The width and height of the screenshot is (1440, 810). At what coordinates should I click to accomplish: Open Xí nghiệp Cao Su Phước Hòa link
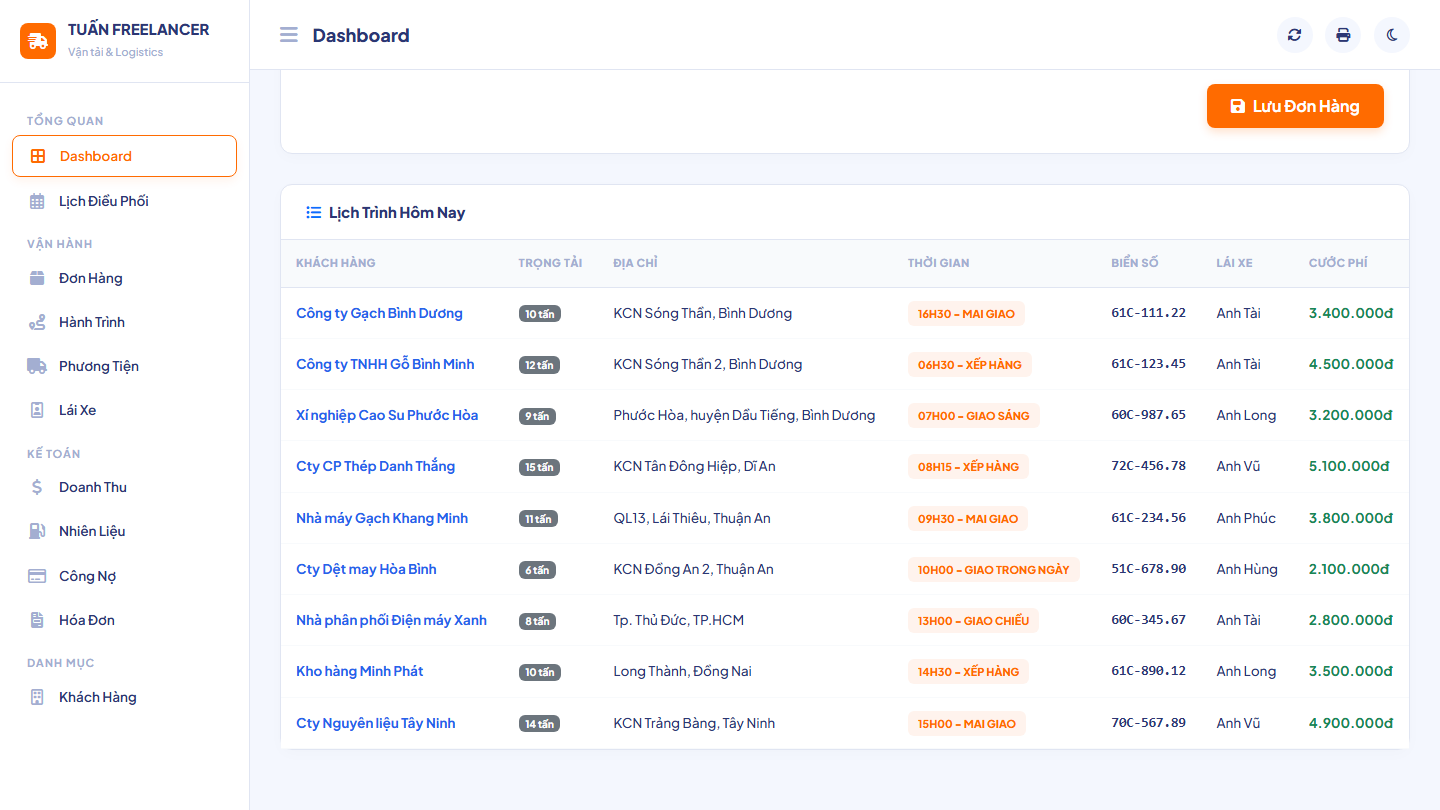tap(387, 415)
